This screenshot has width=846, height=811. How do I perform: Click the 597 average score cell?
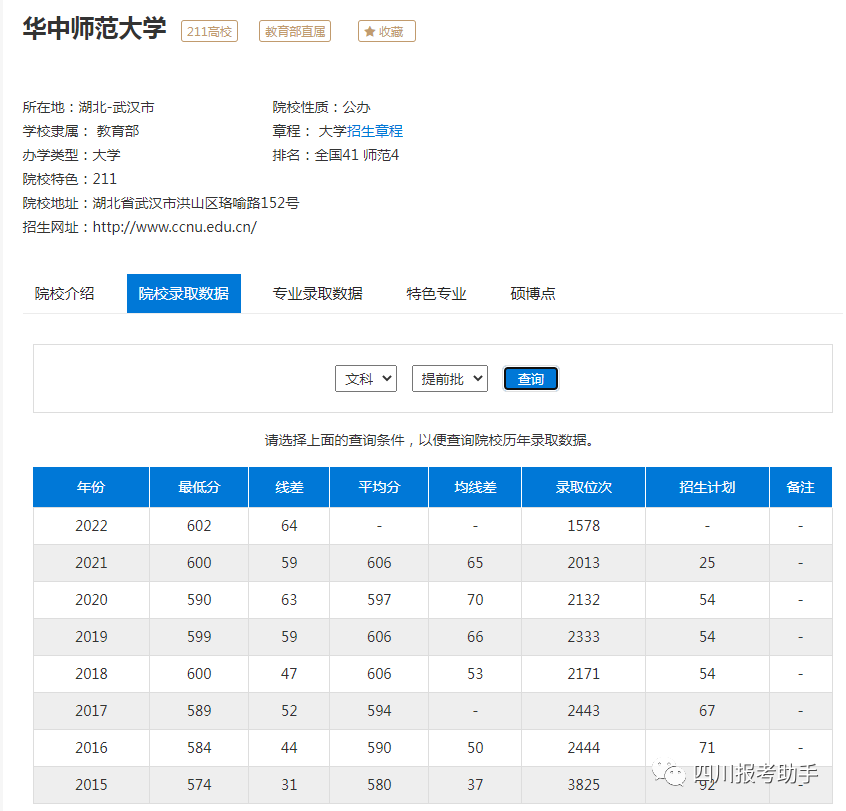coord(379,599)
